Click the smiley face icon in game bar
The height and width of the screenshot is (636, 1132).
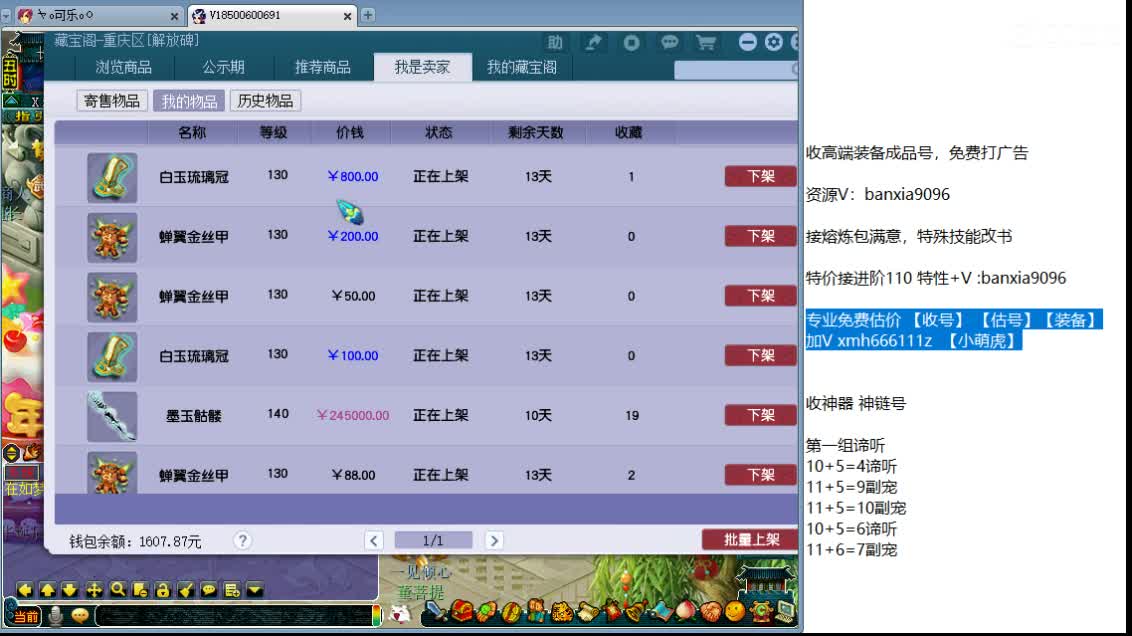pyautogui.click(x=735, y=613)
